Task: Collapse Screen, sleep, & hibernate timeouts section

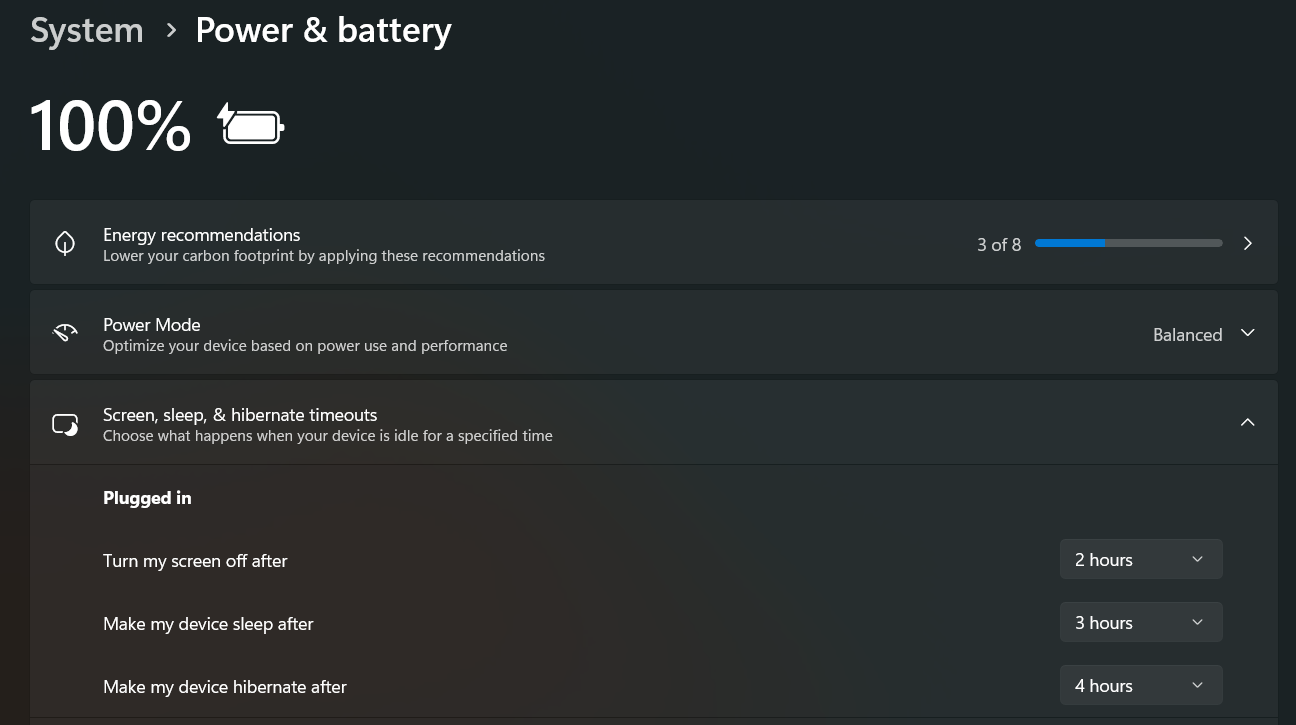Action: tap(1247, 422)
